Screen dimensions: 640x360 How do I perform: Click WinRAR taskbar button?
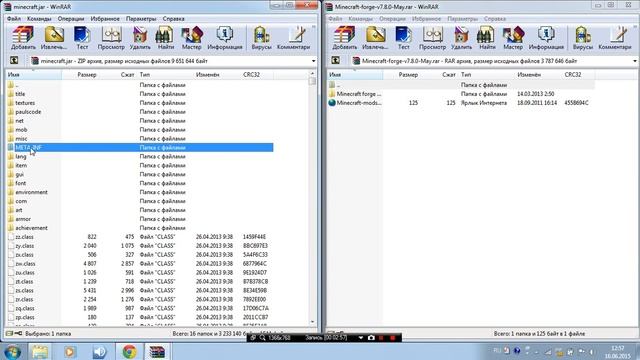[157, 351]
